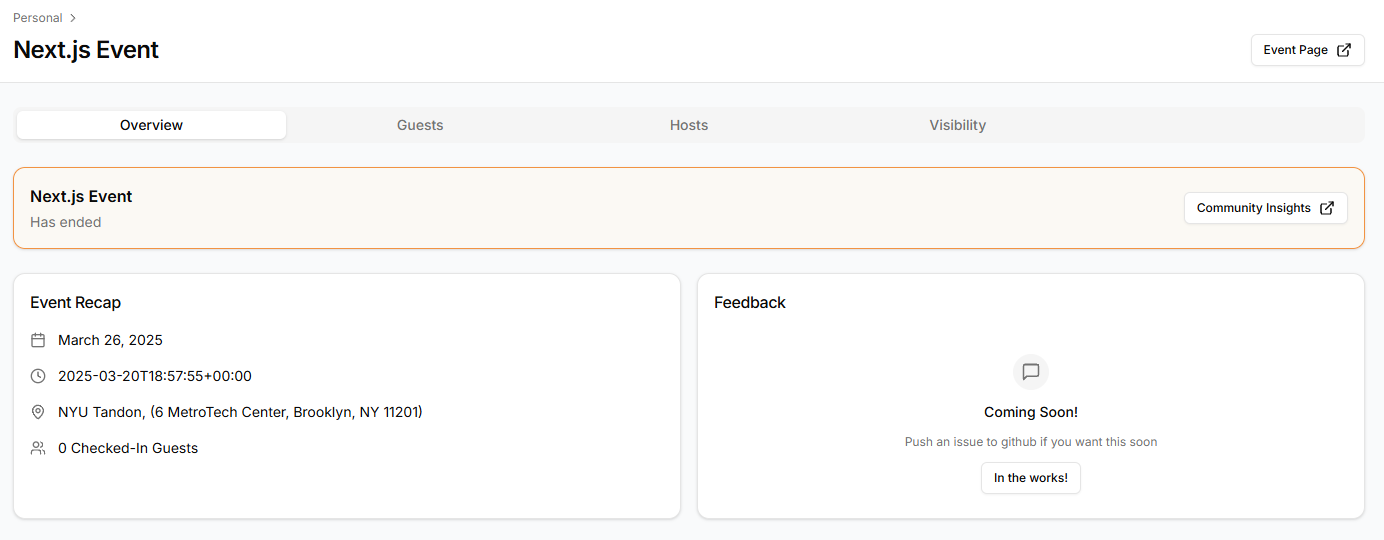Click the people icon beside Checked-In Guests
Viewport: 1384px width, 540px height.
pos(38,448)
